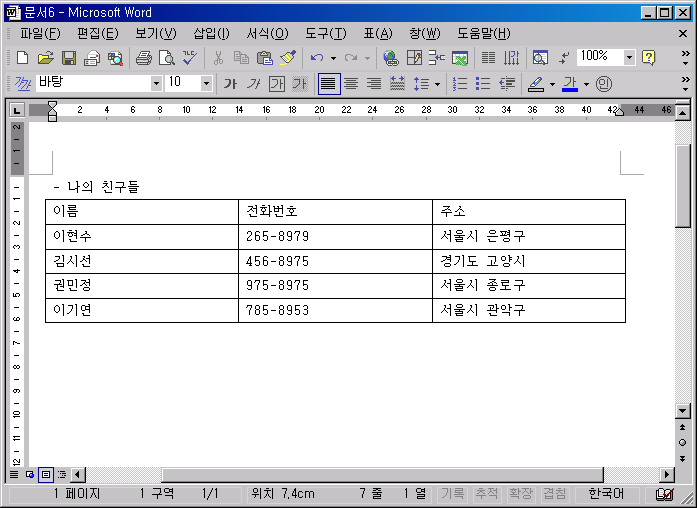This screenshot has height=508, width=697.
Task: Open the 서식(O) menu
Action: (x=267, y=33)
